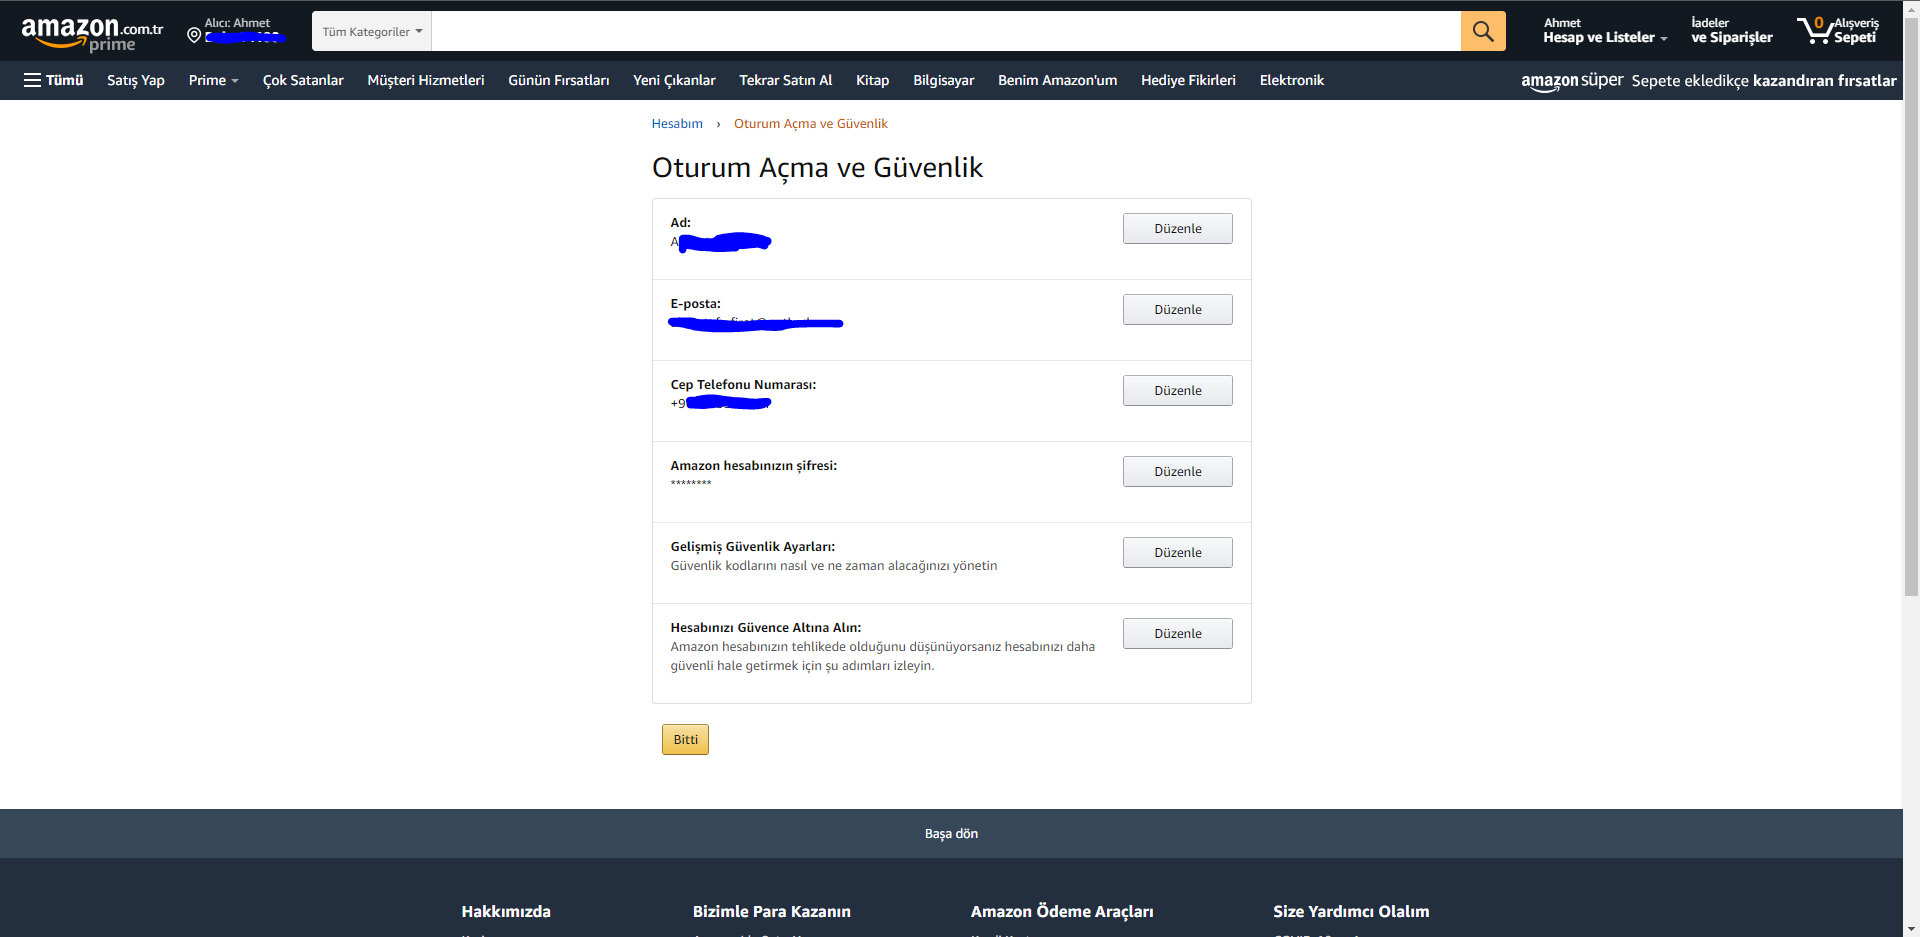The width and height of the screenshot is (1920, 937).
Task: Click Düzenle next to E-posta
Action: coord(1178,310)
